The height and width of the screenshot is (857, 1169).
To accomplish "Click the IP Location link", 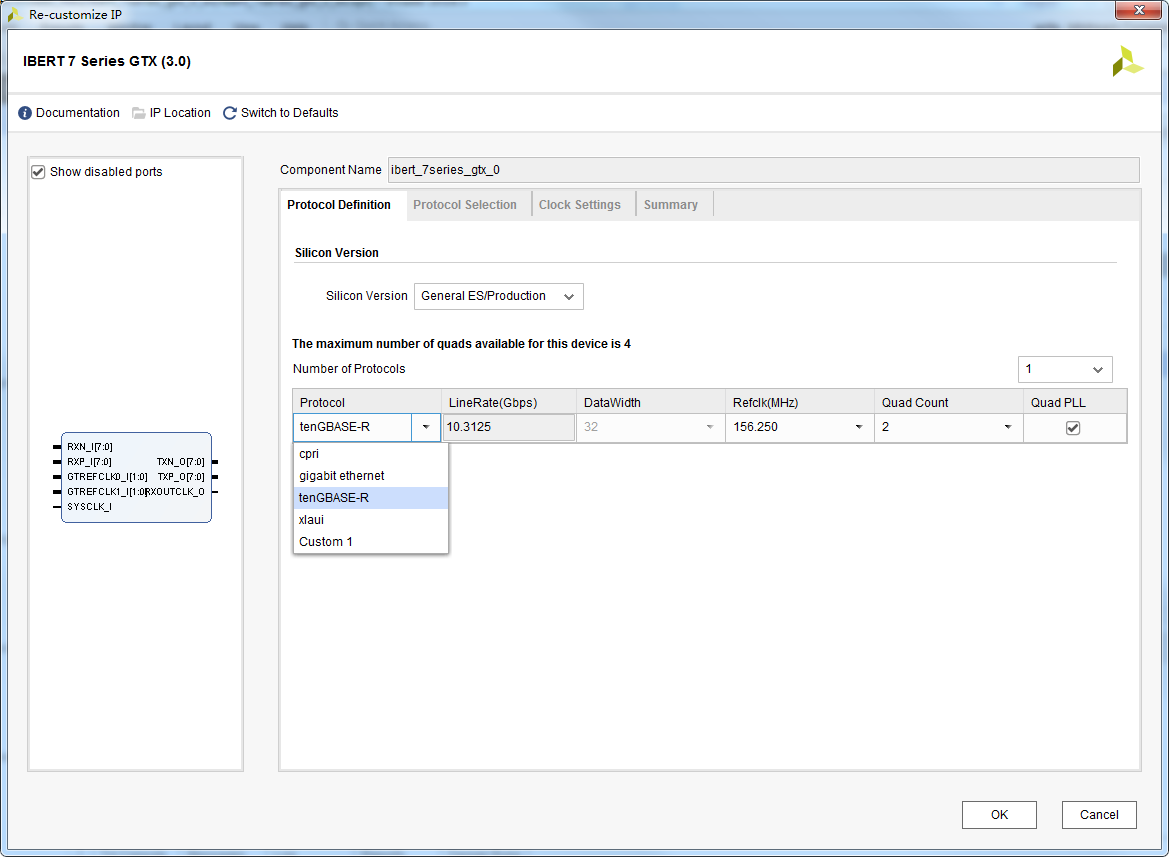I will 180,113.
